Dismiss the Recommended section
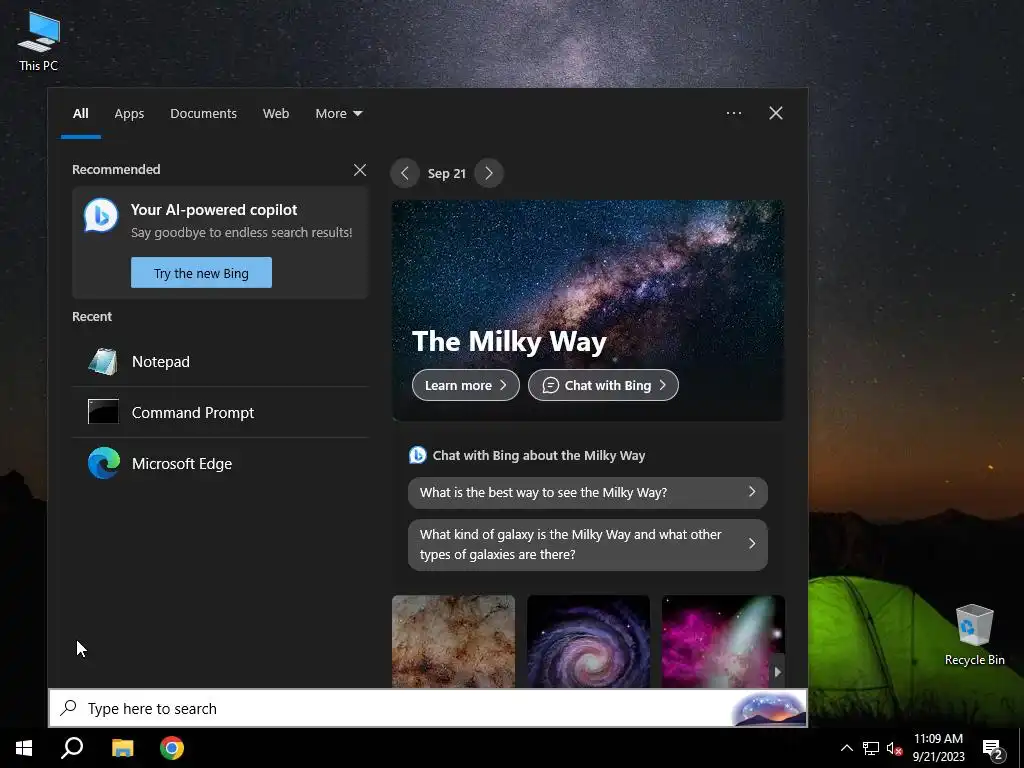Screen dimensions: 1024x768 coord(360,170)
